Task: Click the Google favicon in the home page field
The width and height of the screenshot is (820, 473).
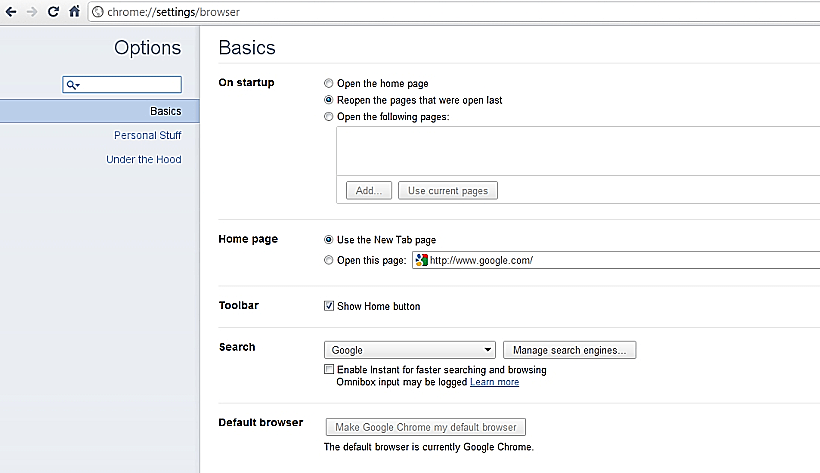Action: click(422, 260)
